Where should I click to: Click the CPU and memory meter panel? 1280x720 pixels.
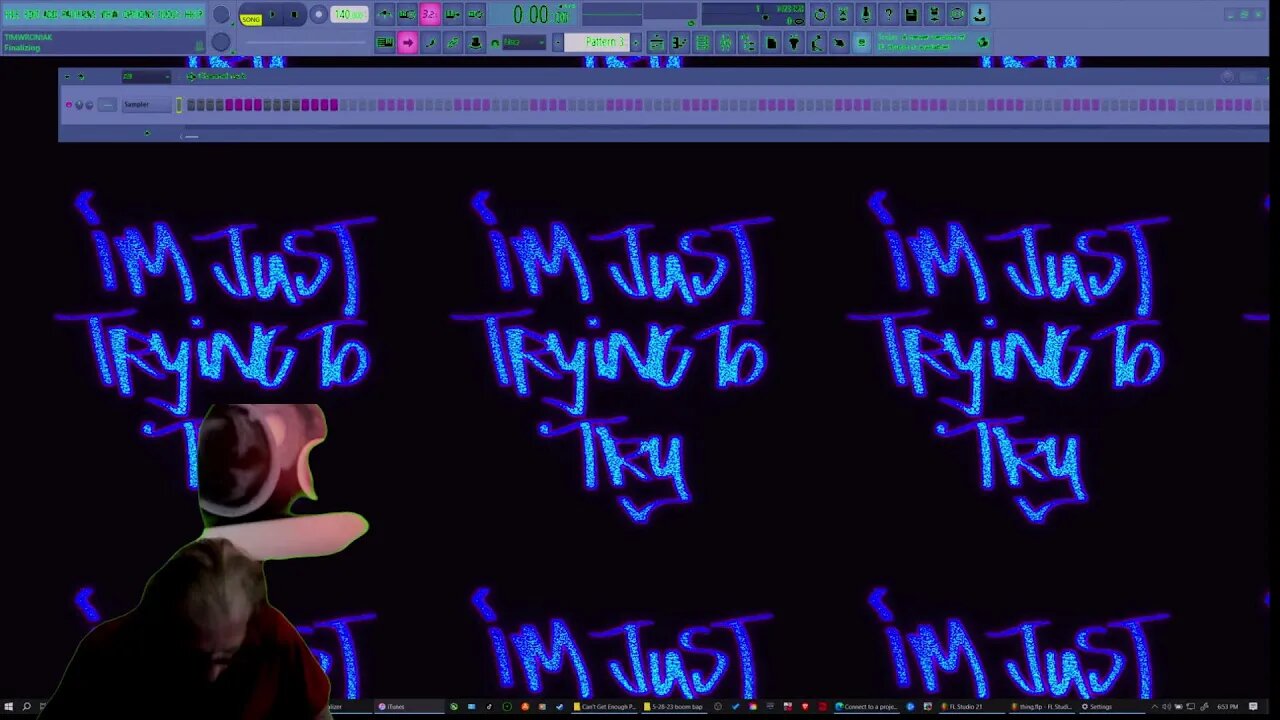click(x=753, y=14)
